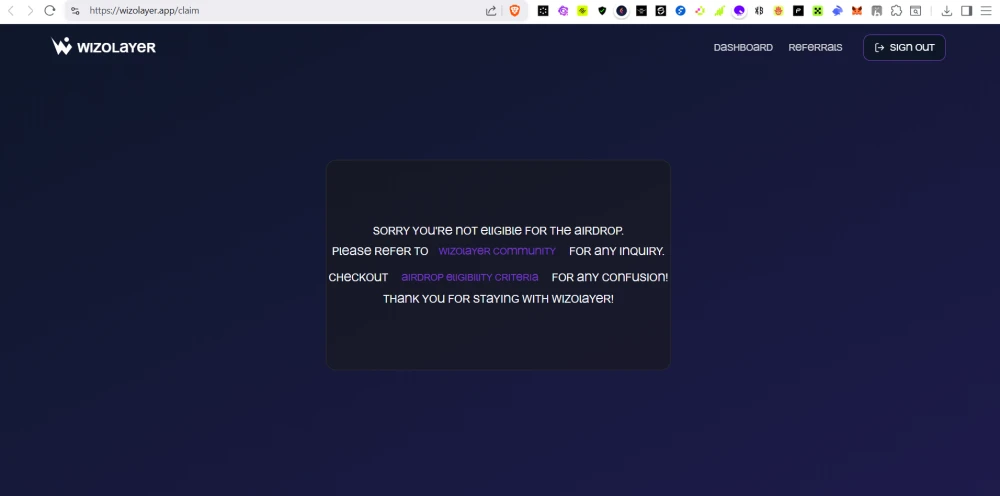
Task: Toggle the browser sidebar panel icon
Action: tap(966, 11)
